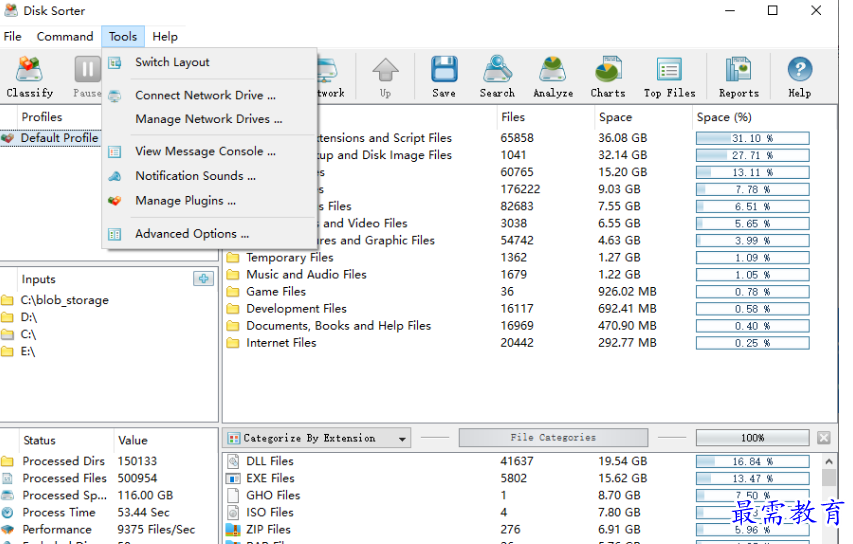Select Manage Network Drives entry
853x544 pixels.
coord(209,119)
